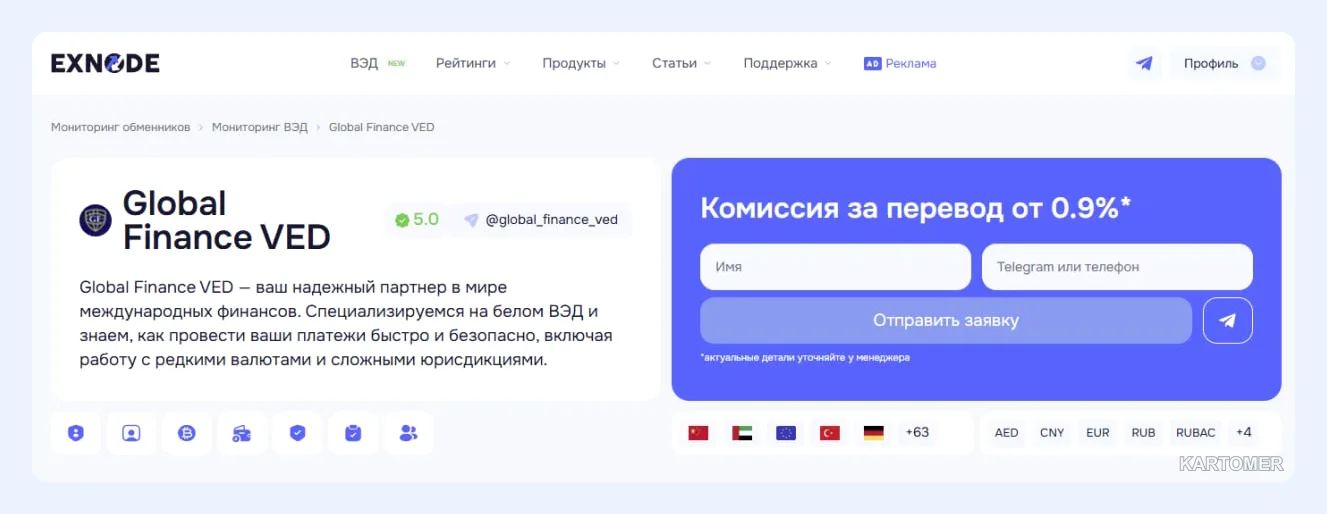Click the Отправить заявку button
This screenshot has height=514, width=1327.
click(946, 321)
